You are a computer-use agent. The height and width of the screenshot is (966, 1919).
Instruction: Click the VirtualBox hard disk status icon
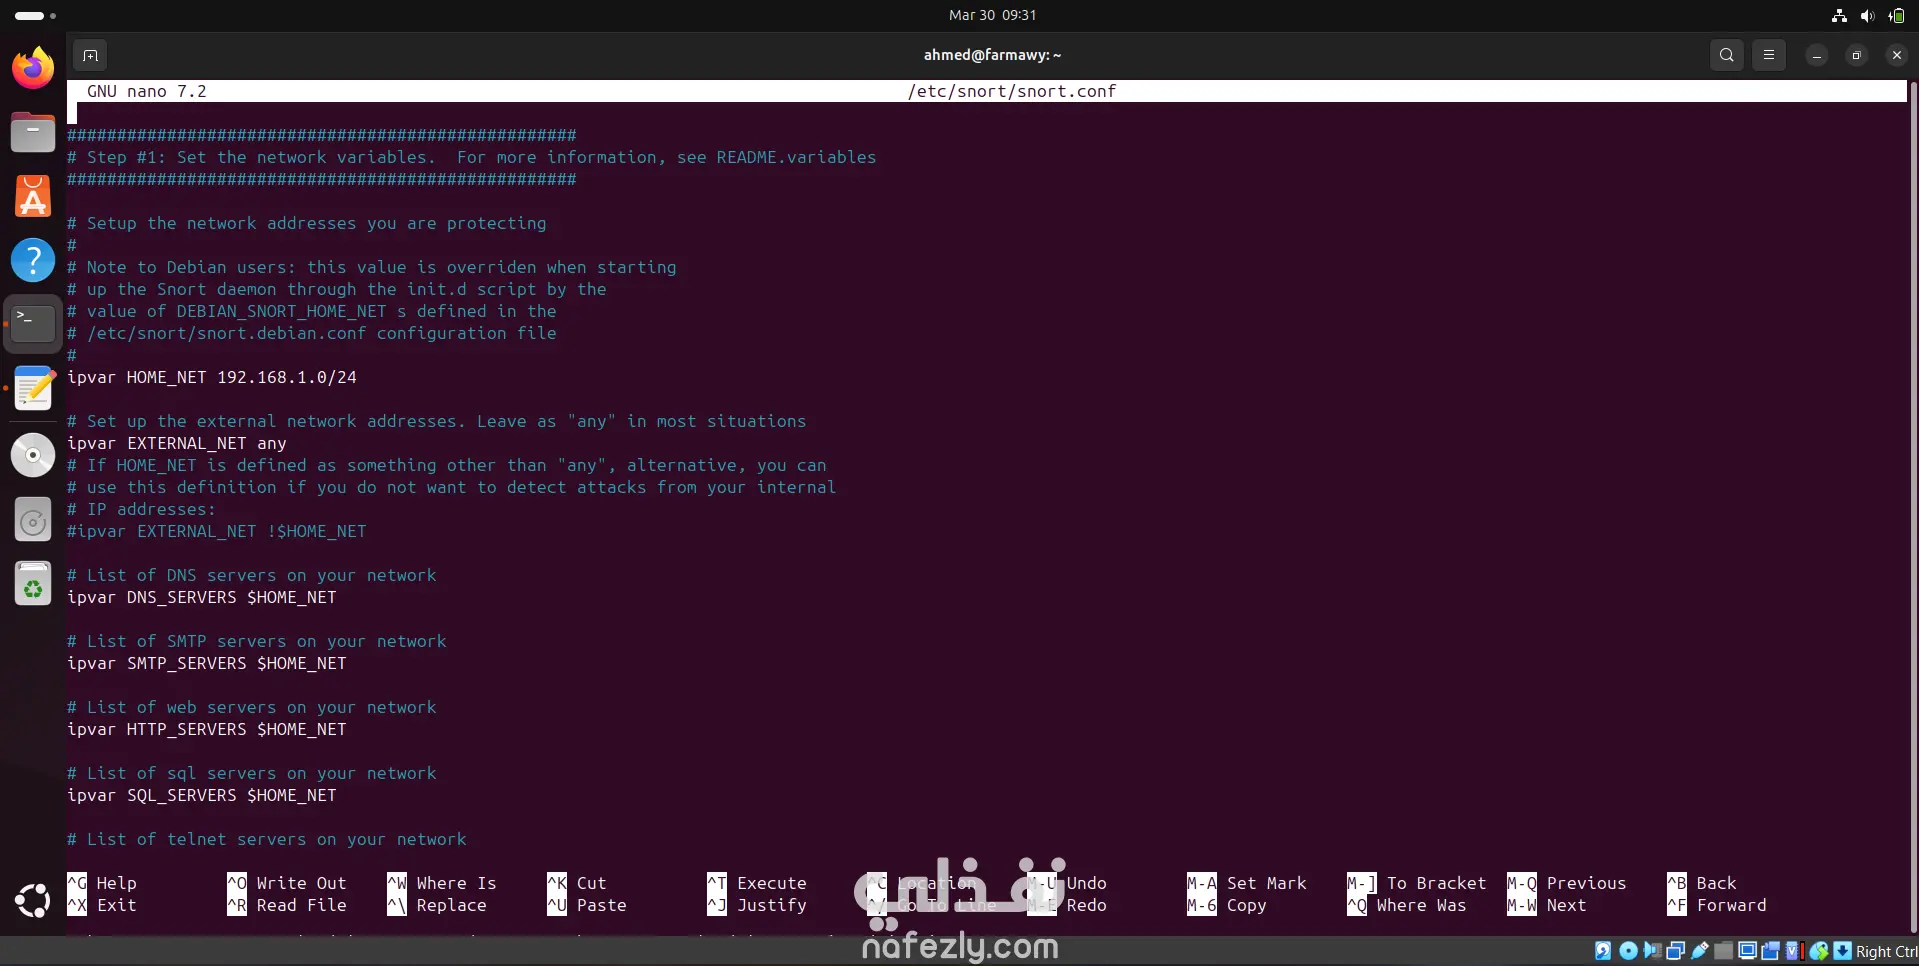point(1603,951)
